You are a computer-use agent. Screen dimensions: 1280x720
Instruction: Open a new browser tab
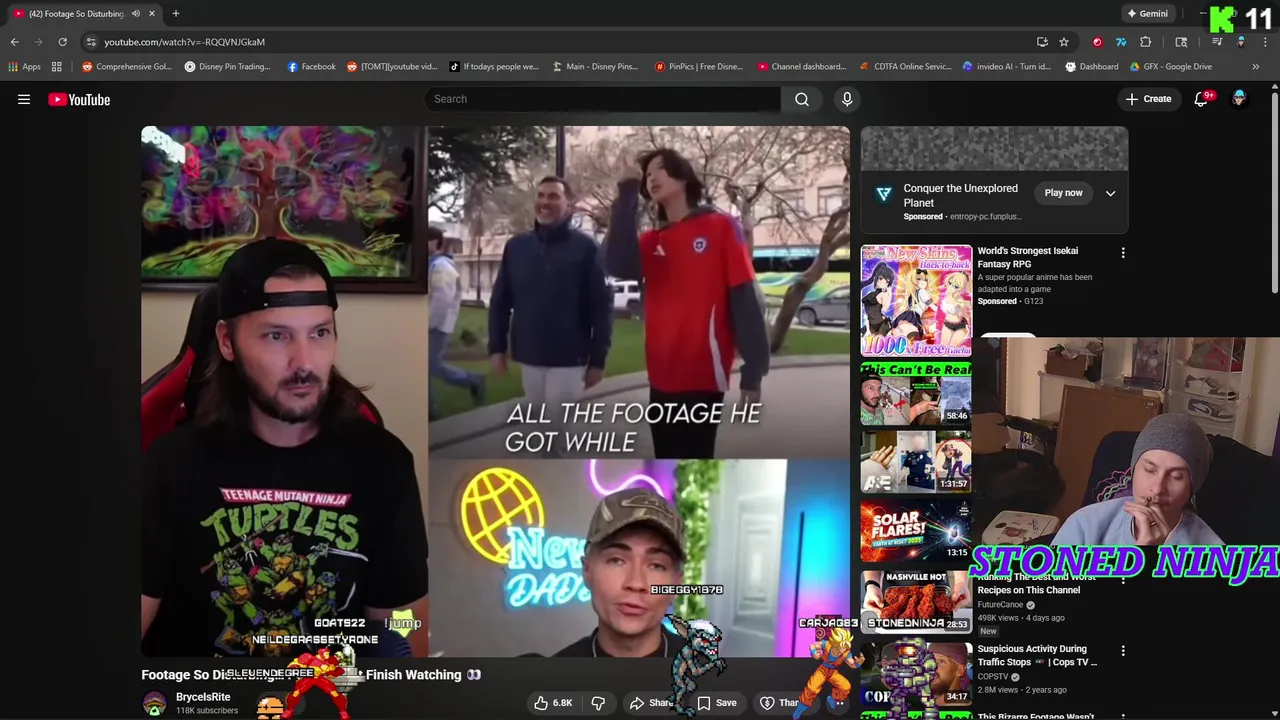[175, 13]
